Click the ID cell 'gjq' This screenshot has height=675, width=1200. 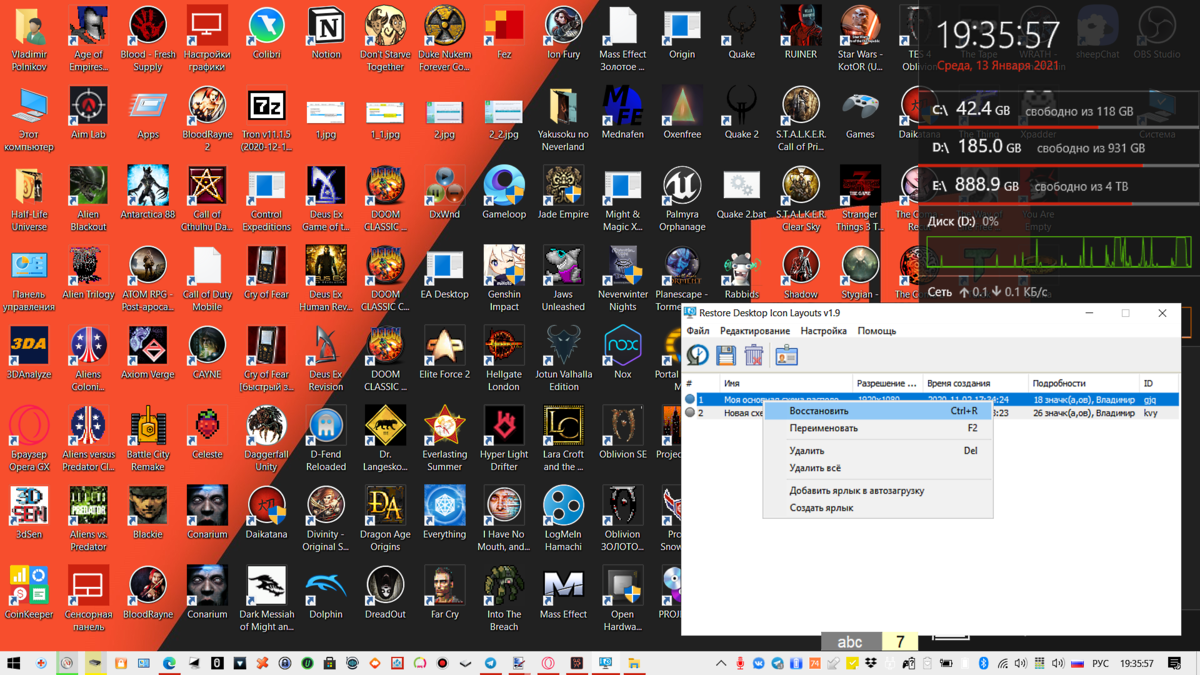point(1150,400)
